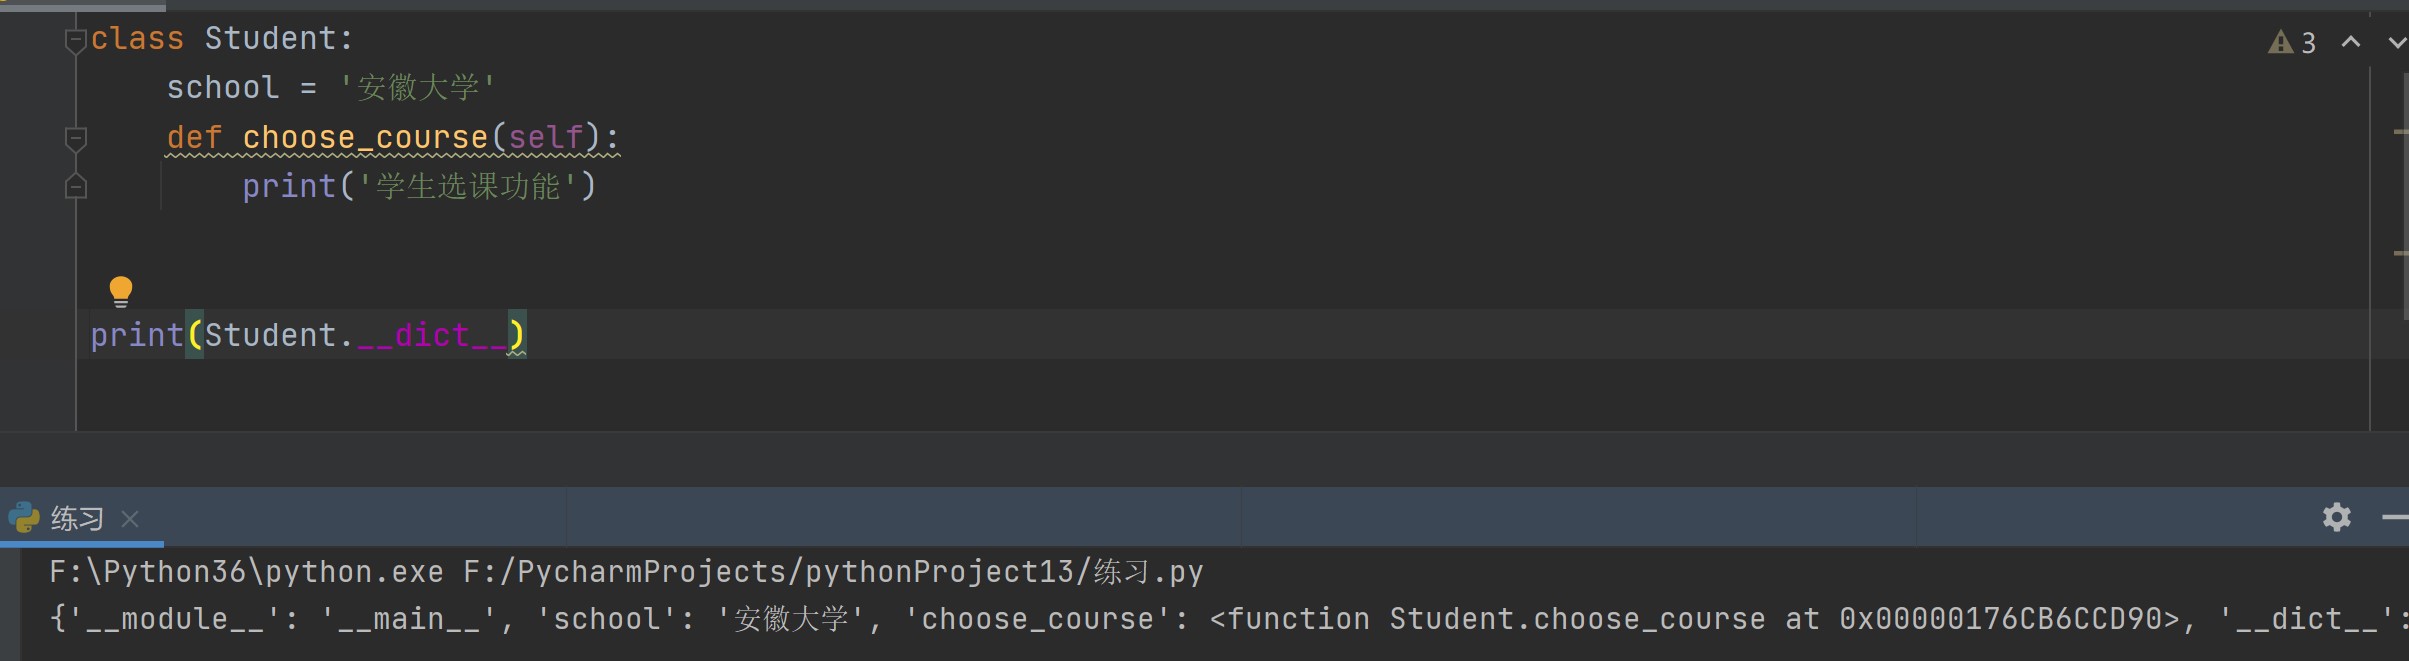Collapse the choose_course method fold marker

click(75, 138)
